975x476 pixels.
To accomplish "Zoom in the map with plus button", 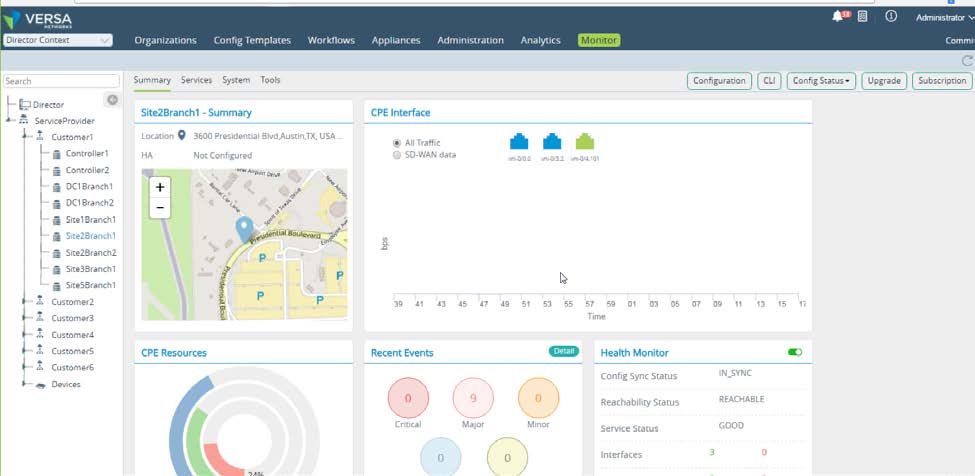I will point(160,187).
